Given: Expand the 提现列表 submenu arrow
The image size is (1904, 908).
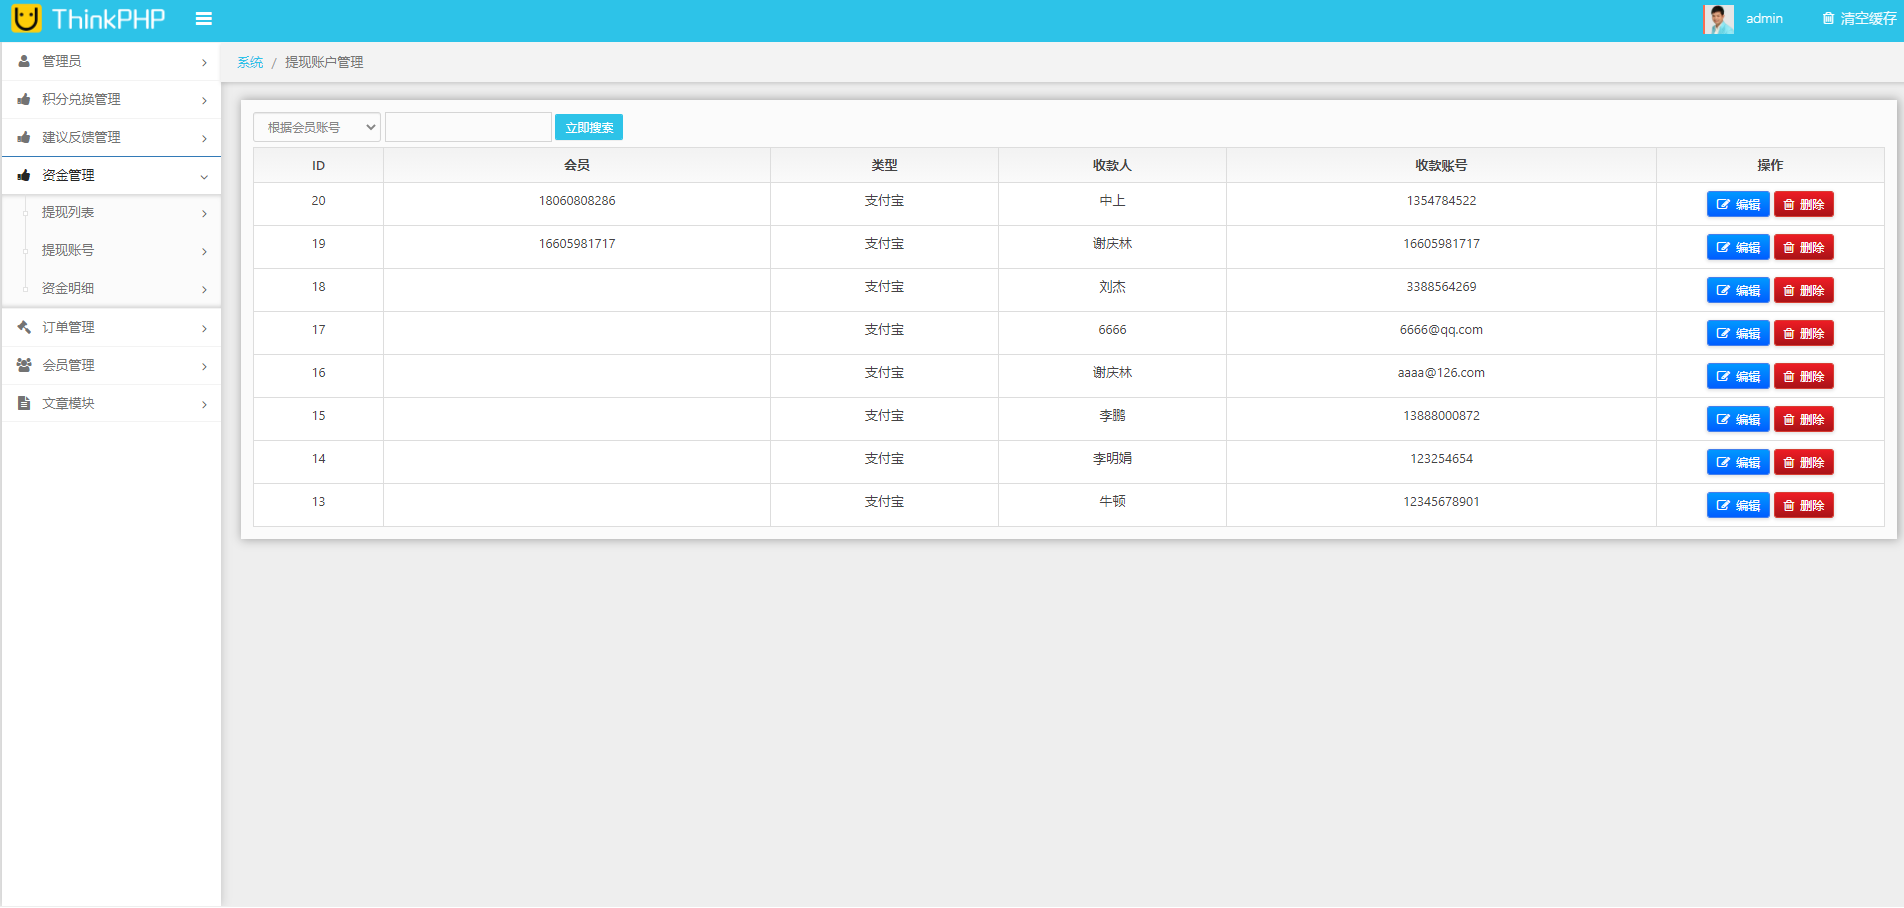Looking at the screenshot, I should tap(204, 213).
